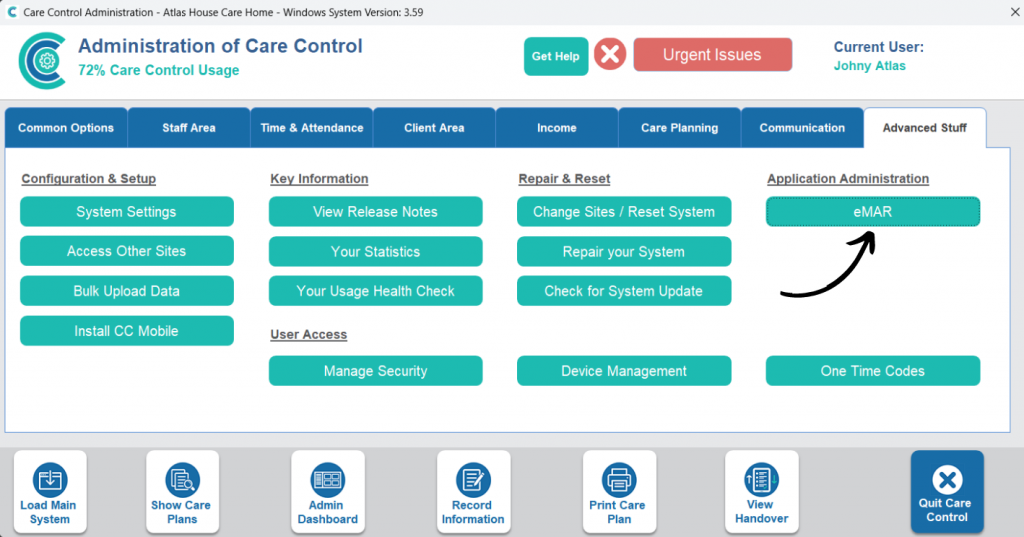1024x537 pixels.
Task: Open the Care Planning tab
Action: (x=680, y=127)
